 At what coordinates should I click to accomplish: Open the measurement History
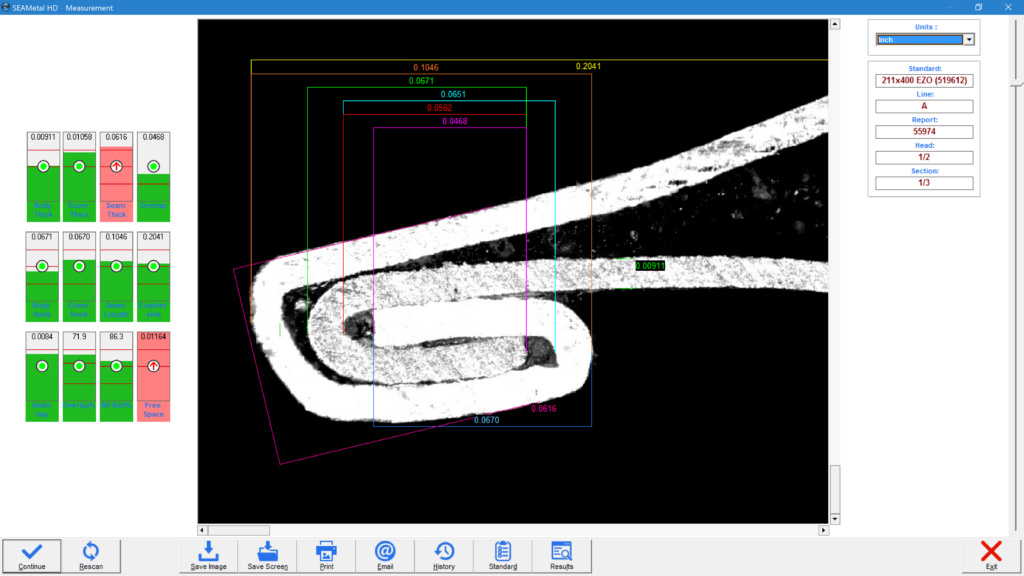[x=444, y=555]
